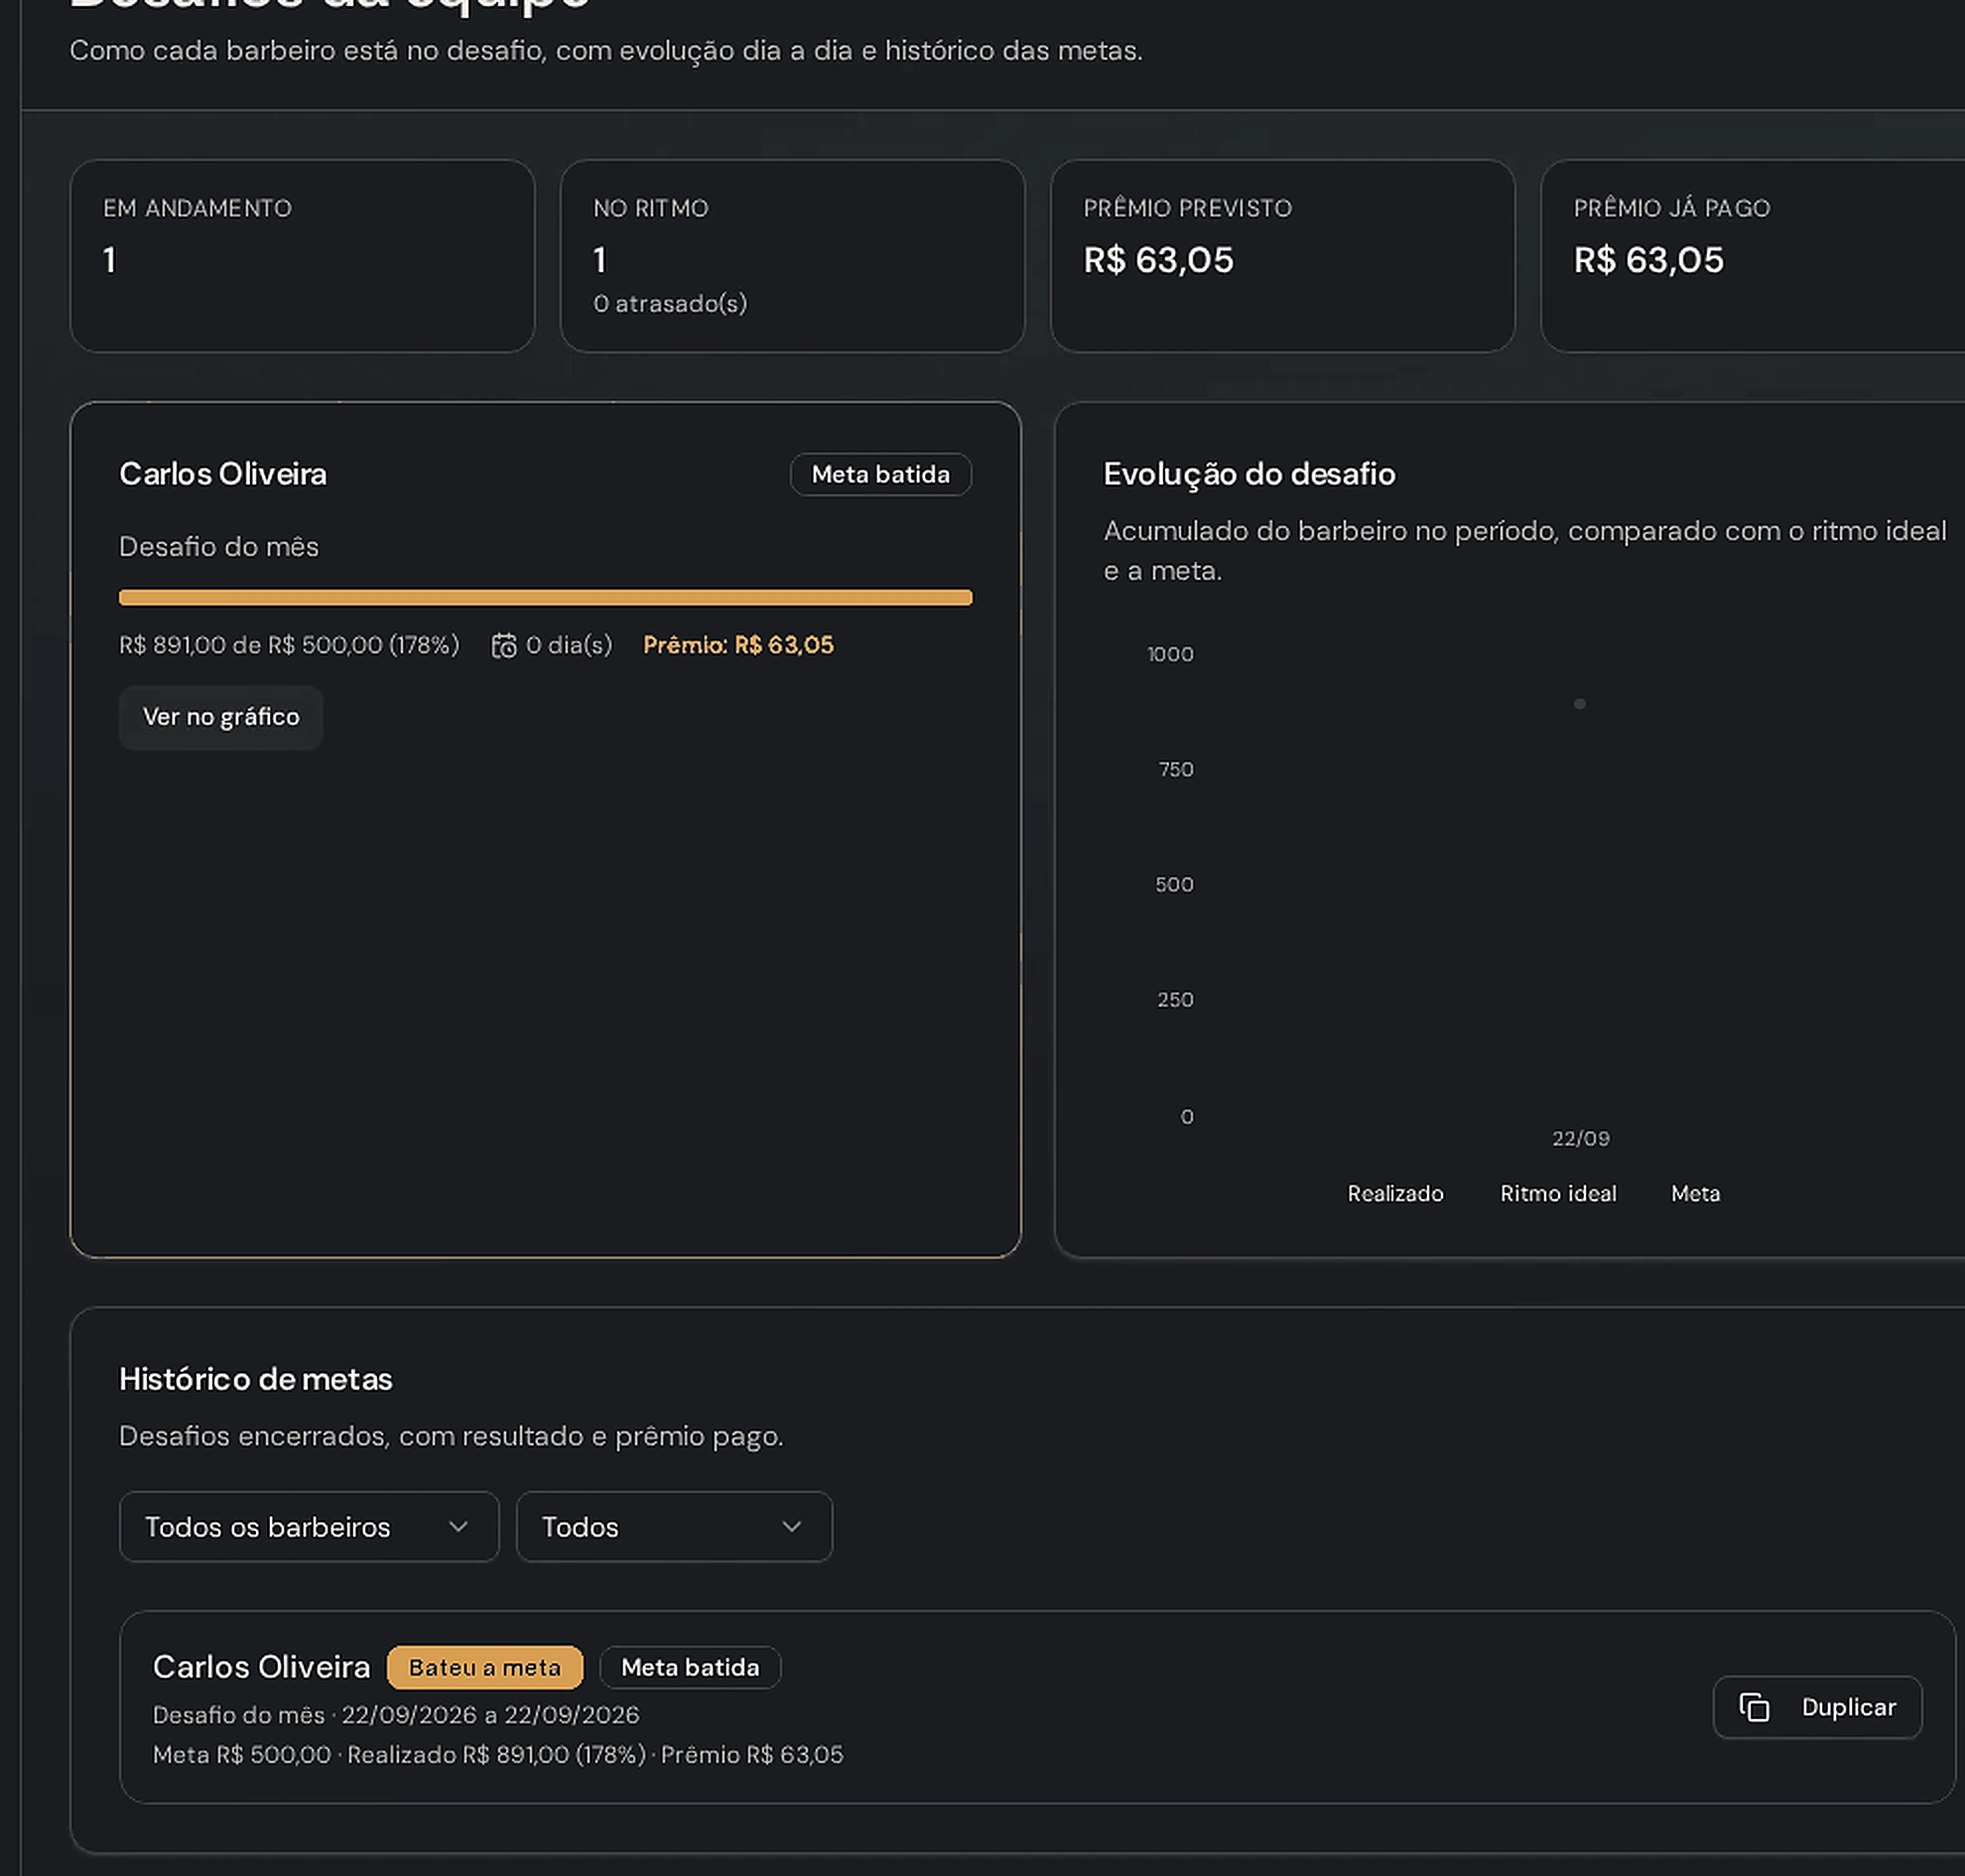1965x1876 pixels.
Task: Click the "Desafio do mês" label in the card
Action: point(219,547)
